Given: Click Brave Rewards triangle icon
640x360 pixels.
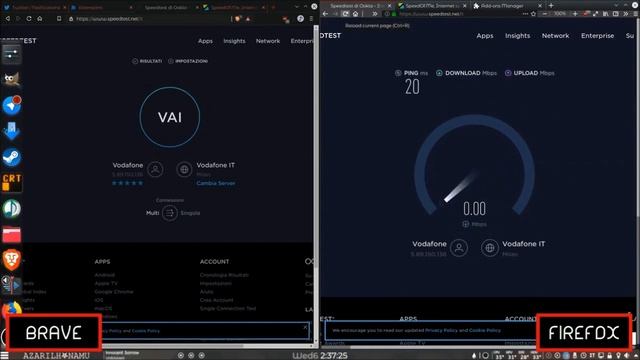Looking at the screenshot, I should click(248, 19).
